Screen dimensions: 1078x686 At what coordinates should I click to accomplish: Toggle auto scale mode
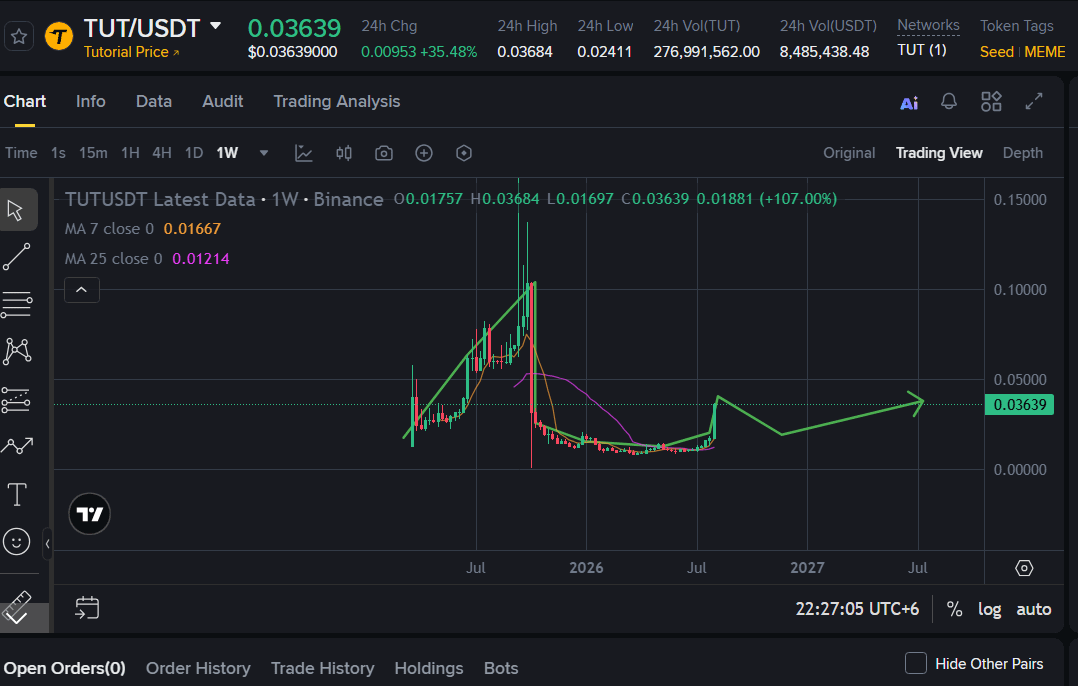(x=1033, y=609)
